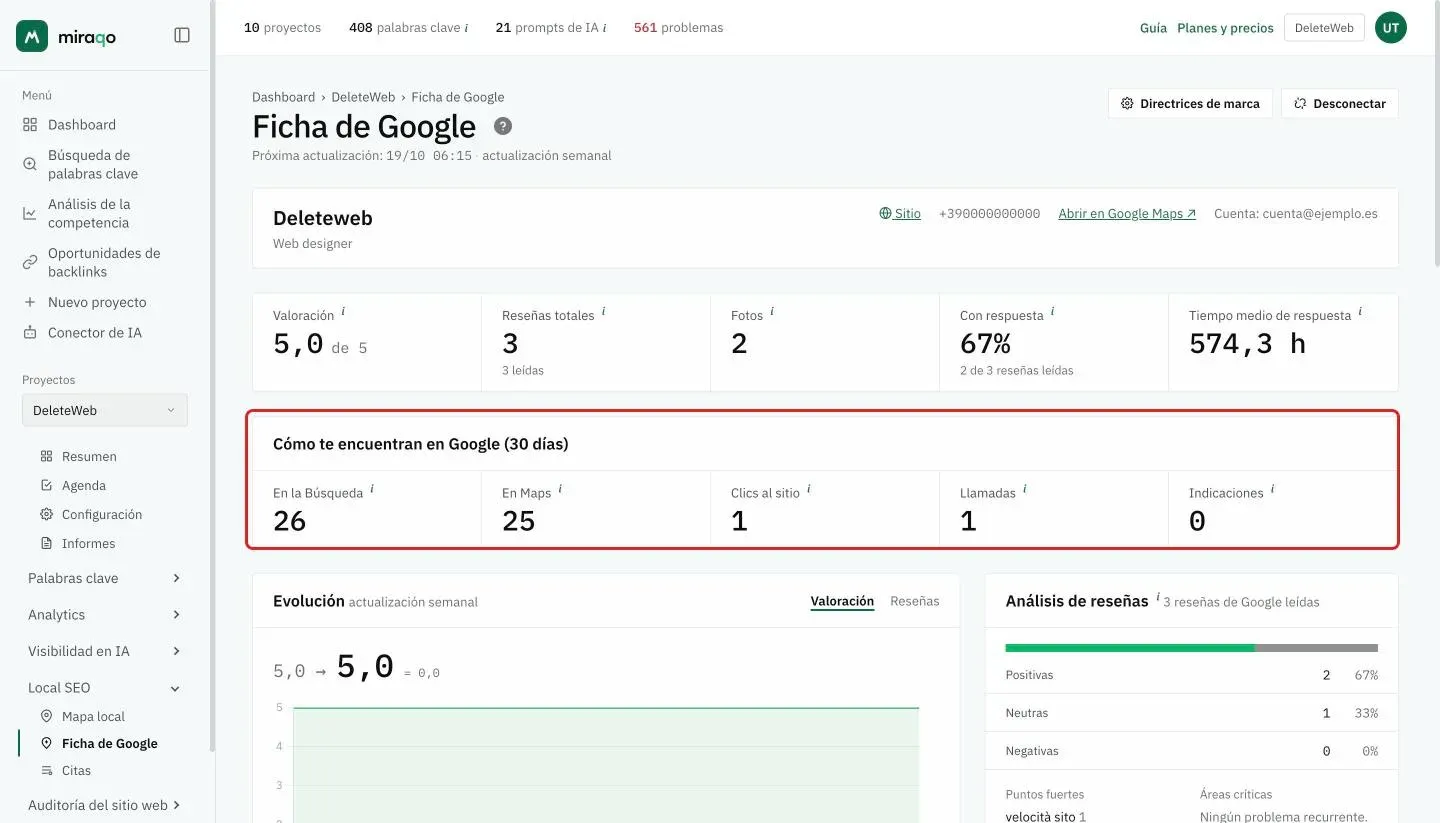Click the info icon next to Valoración
This screenshot has width=1440, height=823.
point(344,312)
